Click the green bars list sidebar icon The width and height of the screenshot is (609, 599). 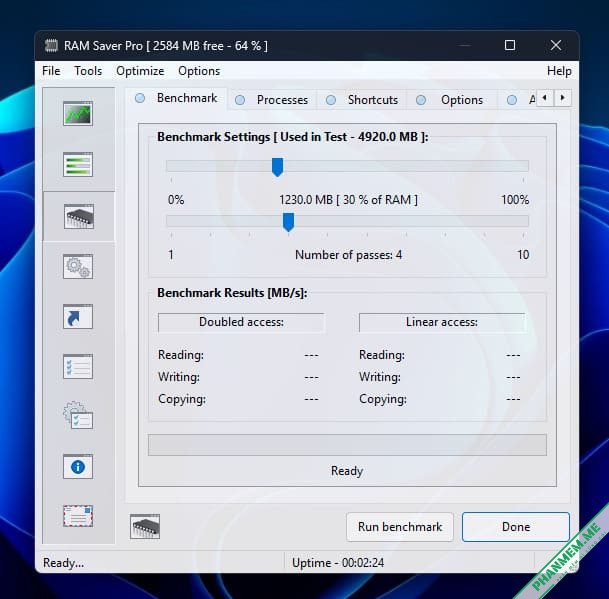[78, 164]
